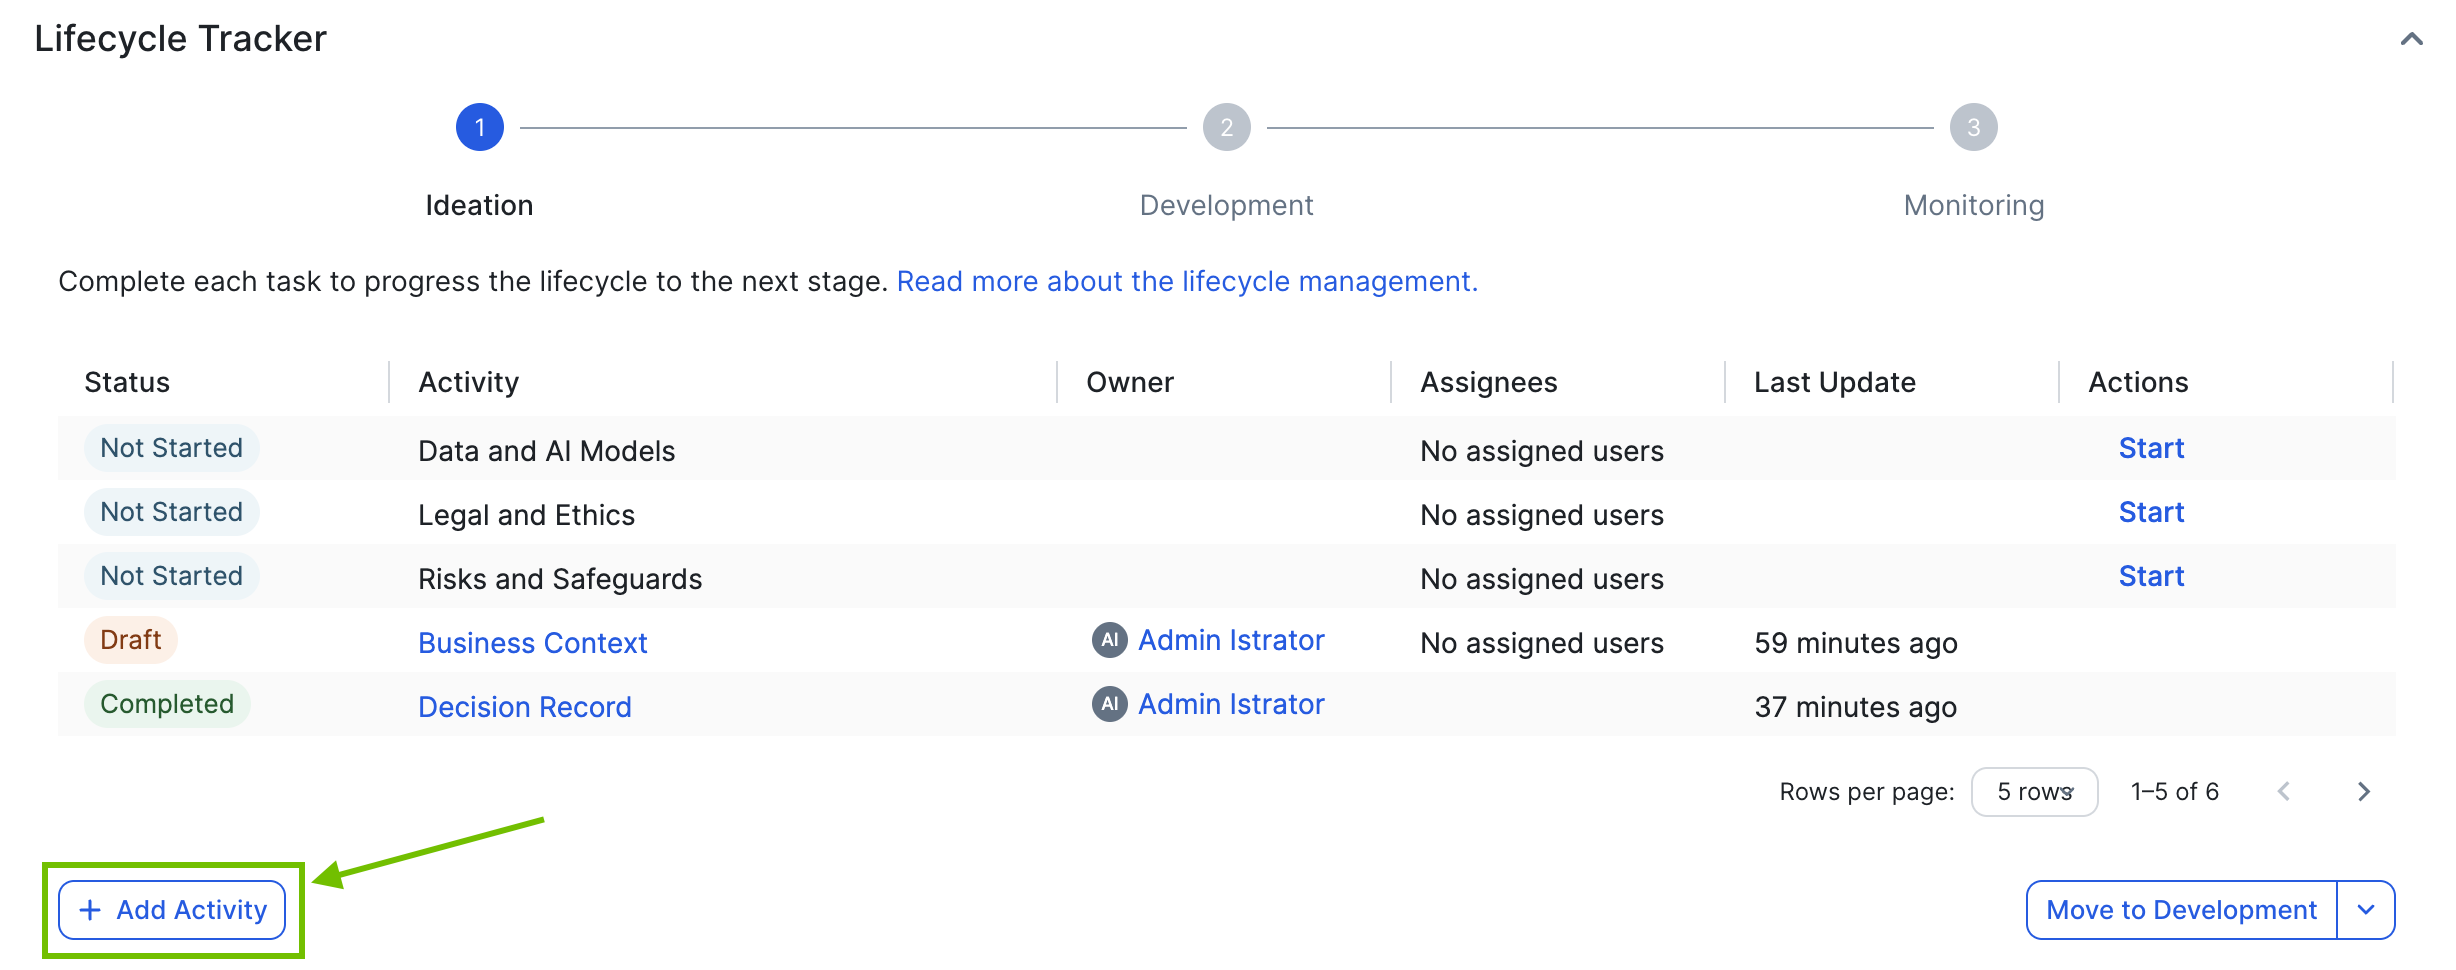Open the Decision Record activity
The image size is (2456, 970).
coord(524,707)
